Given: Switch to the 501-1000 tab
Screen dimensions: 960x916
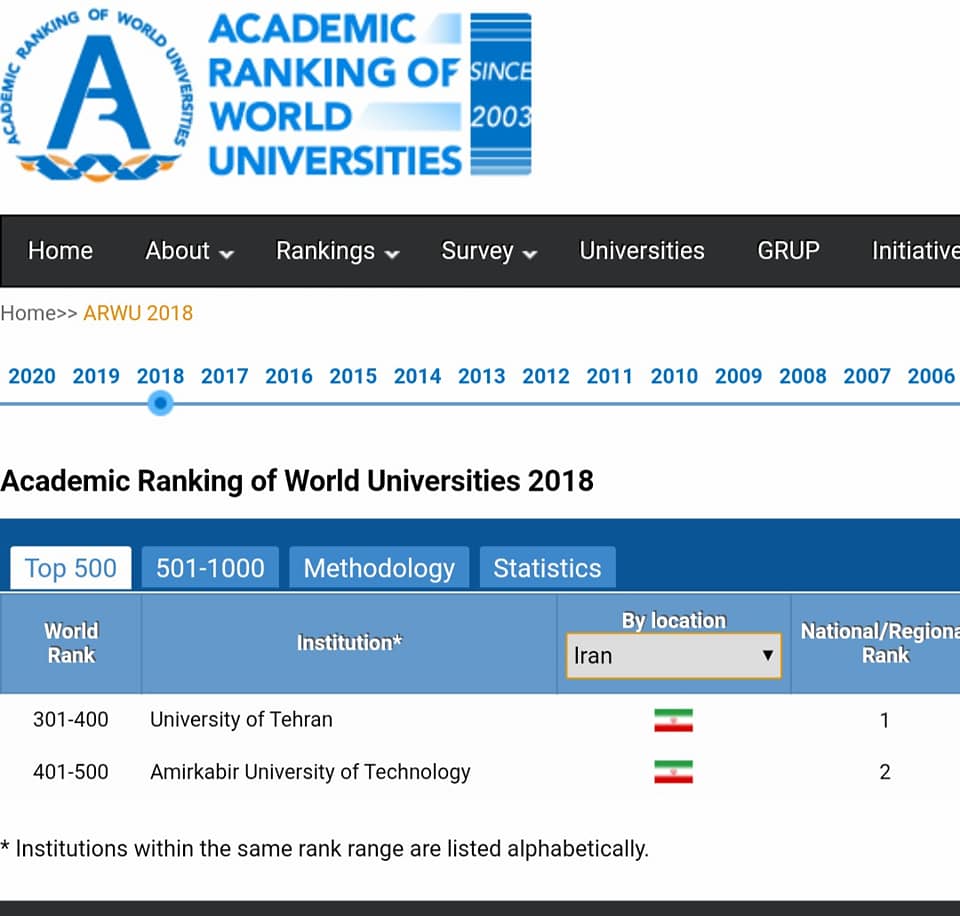Looking at the screenshot, I should [210, 568].
